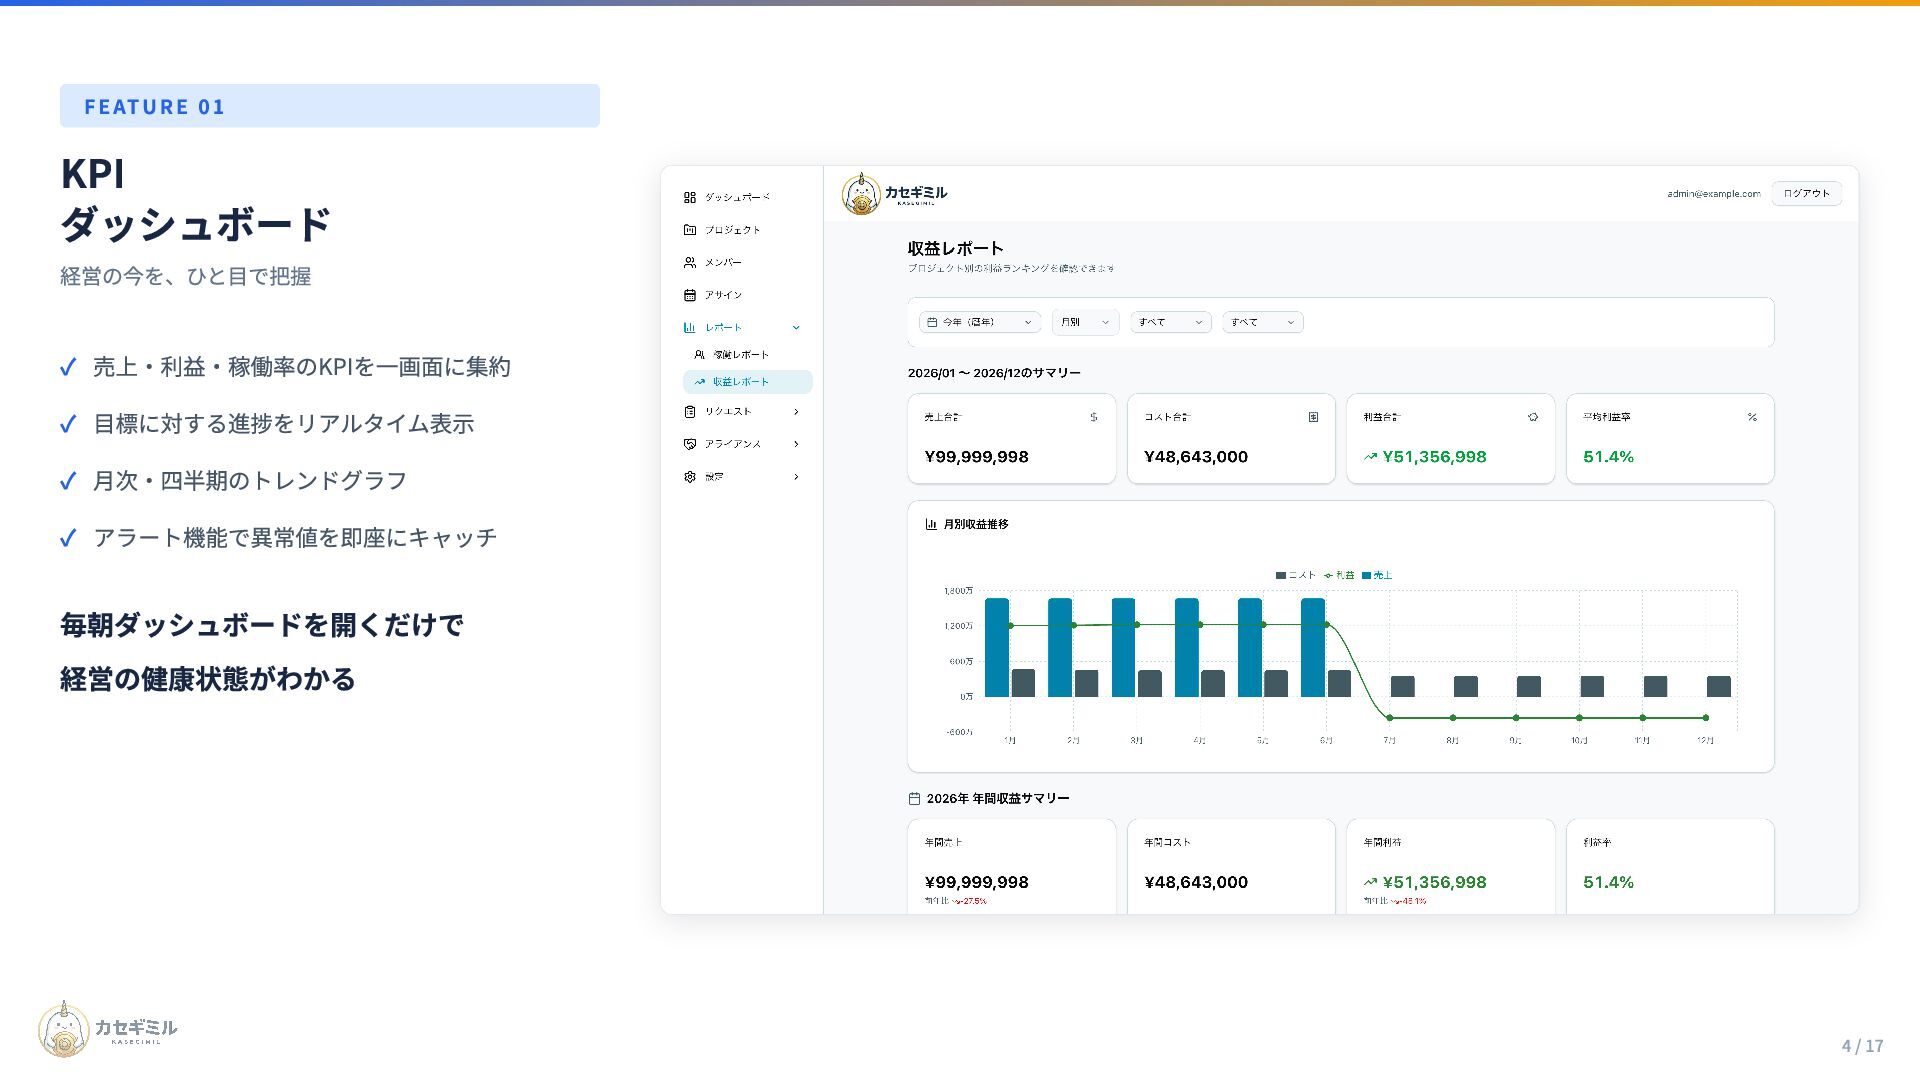Image resolution: width=1920 pixels, height=1080 pixels.
Task: Toggle 売上 series in chart legend
Action: tap(1377, 575)
